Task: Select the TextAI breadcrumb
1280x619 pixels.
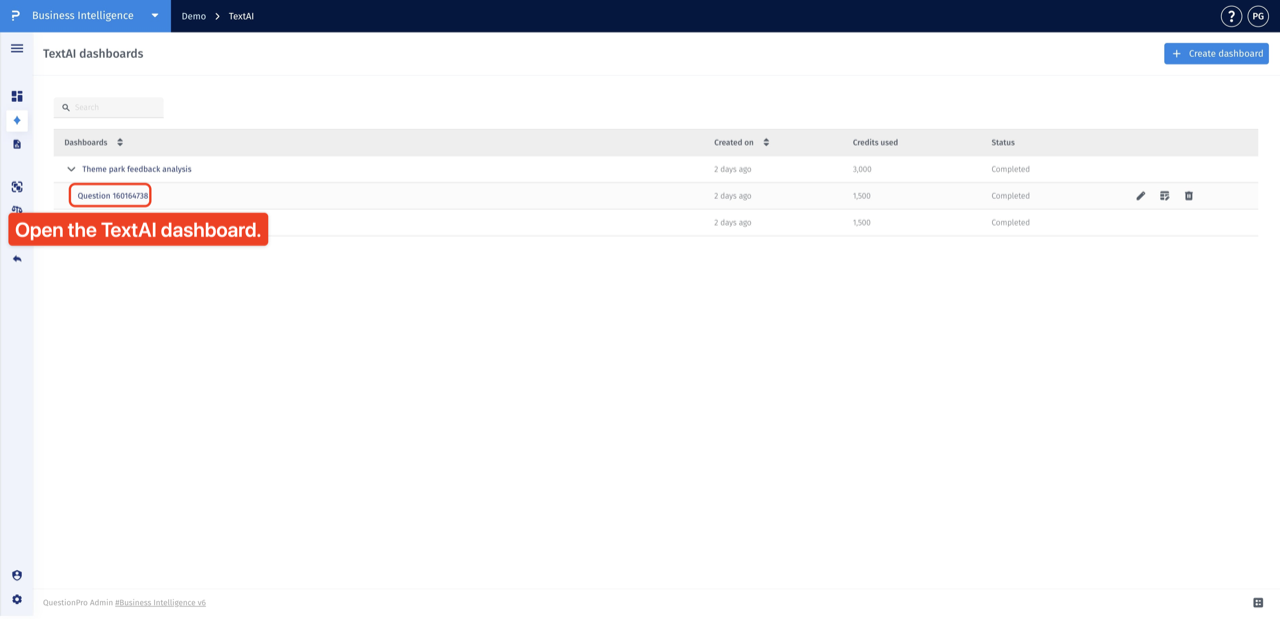Action: pyautogui.click(x=241, y=16)
